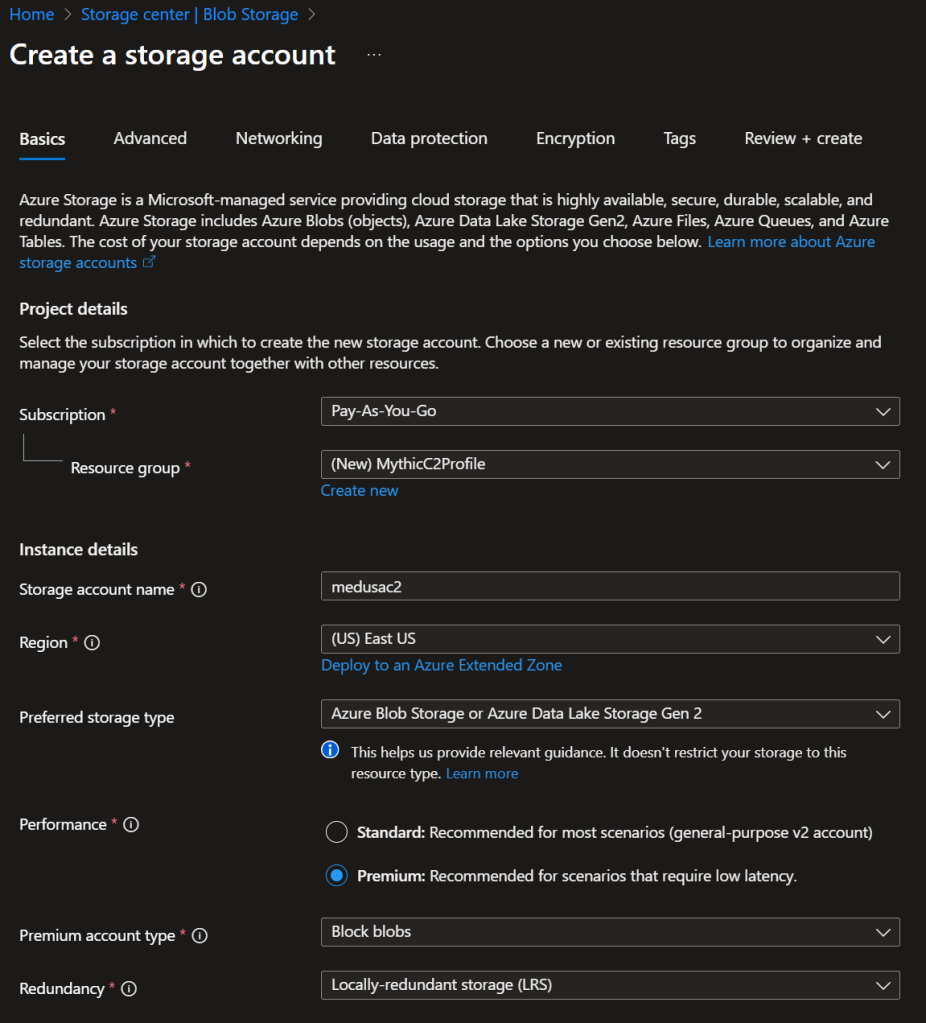
Task: Click info icon next to Storage account name
Action: pos(199,590)
